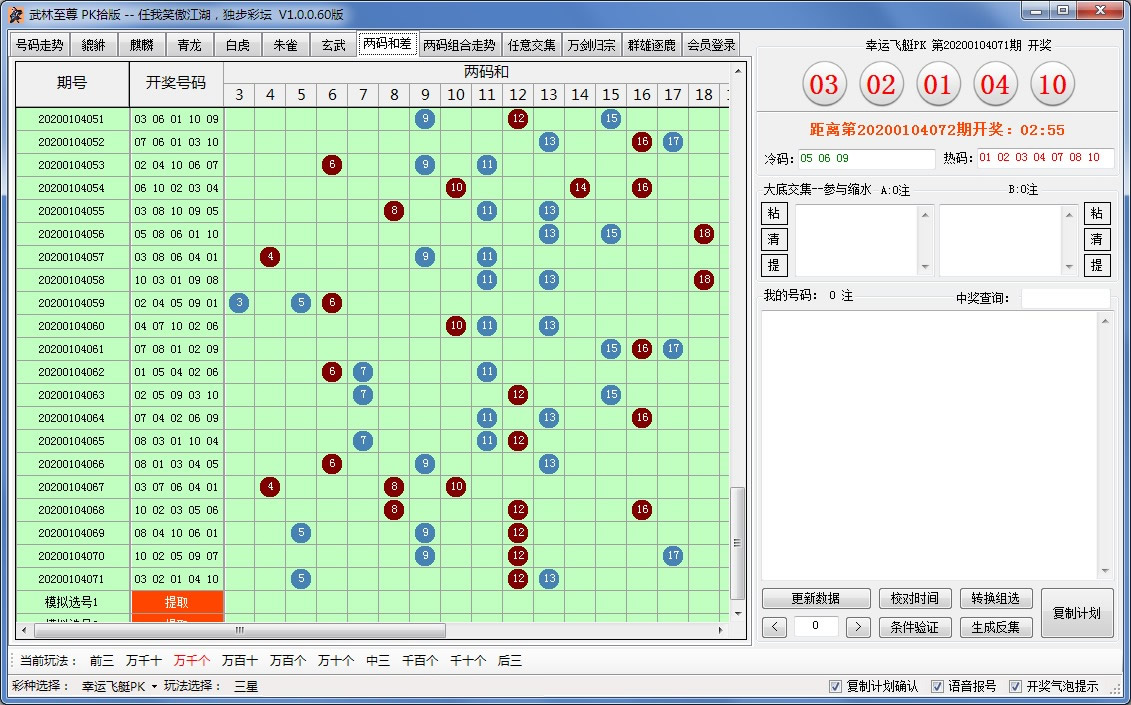
Task: Open the 群雄逐鹿 function
Action: (x=652, y=44)
